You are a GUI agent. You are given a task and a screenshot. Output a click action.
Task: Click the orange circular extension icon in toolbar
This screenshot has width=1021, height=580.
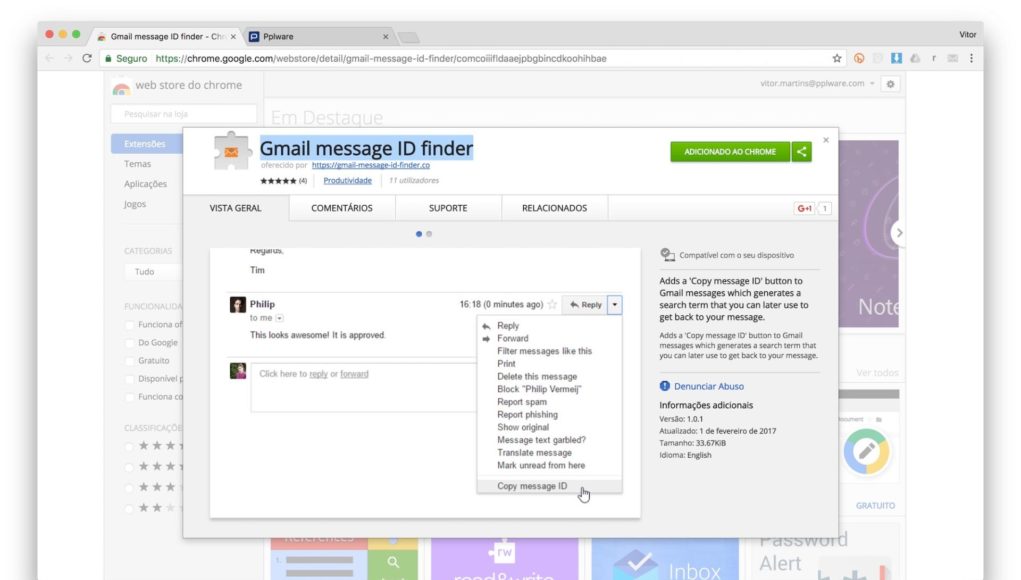tap(859, 58)
